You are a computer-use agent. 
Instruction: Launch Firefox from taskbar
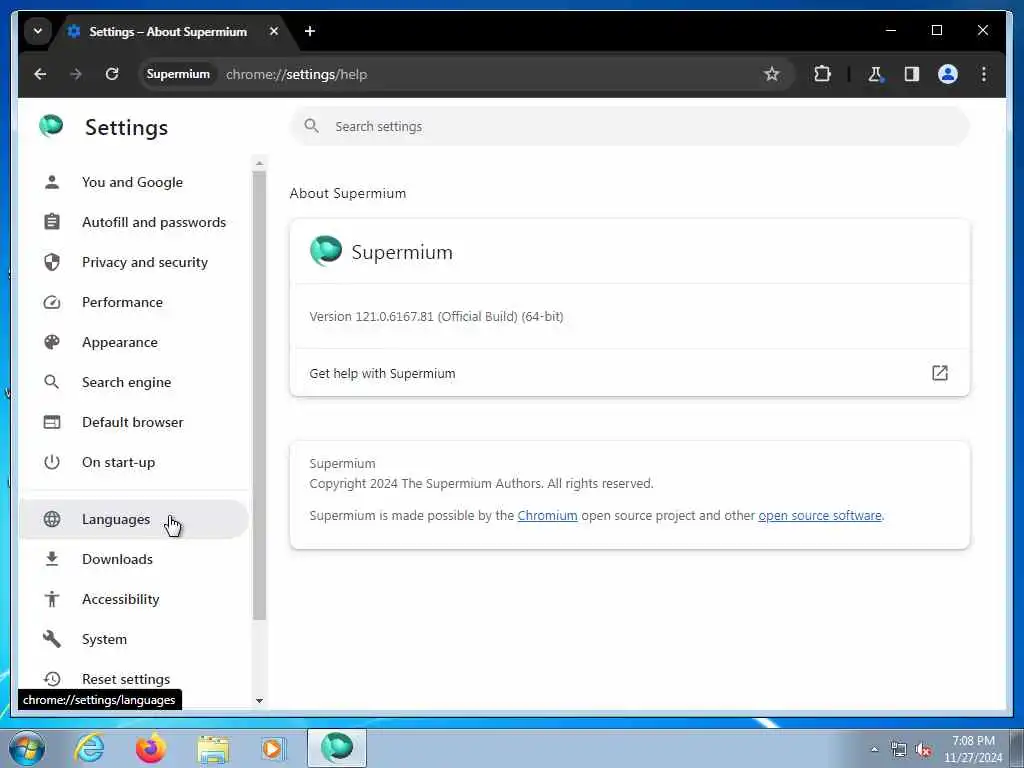pyautogui.click(x=150, y=748)
